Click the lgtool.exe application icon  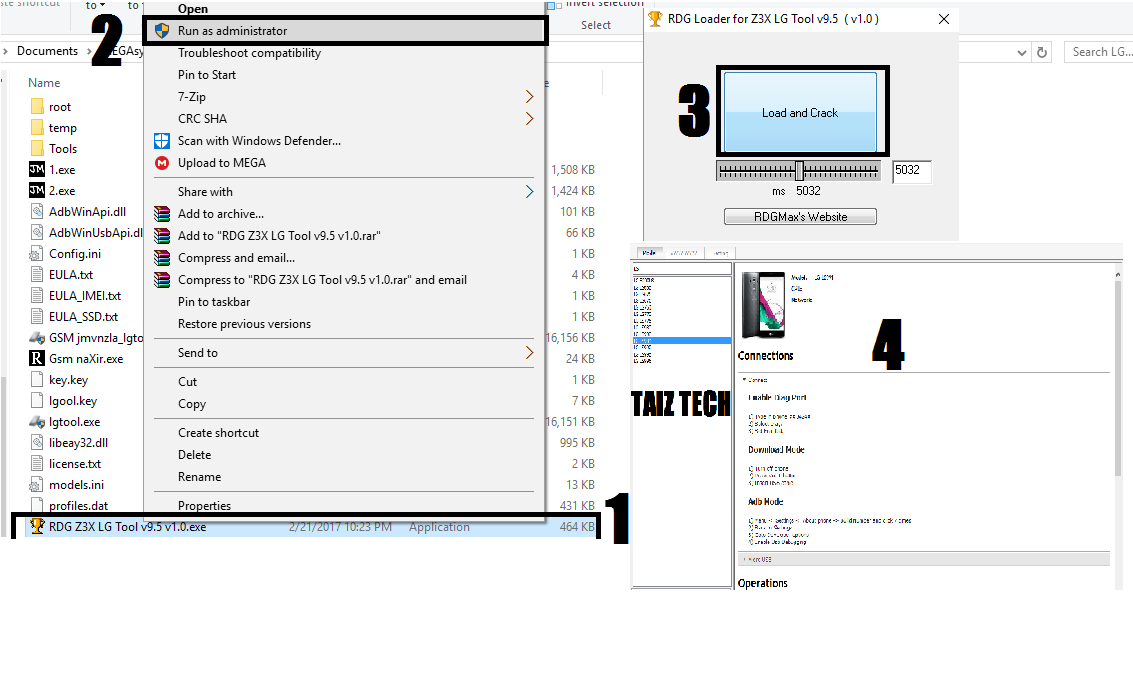pyautogui.click(x=37, y=422)
